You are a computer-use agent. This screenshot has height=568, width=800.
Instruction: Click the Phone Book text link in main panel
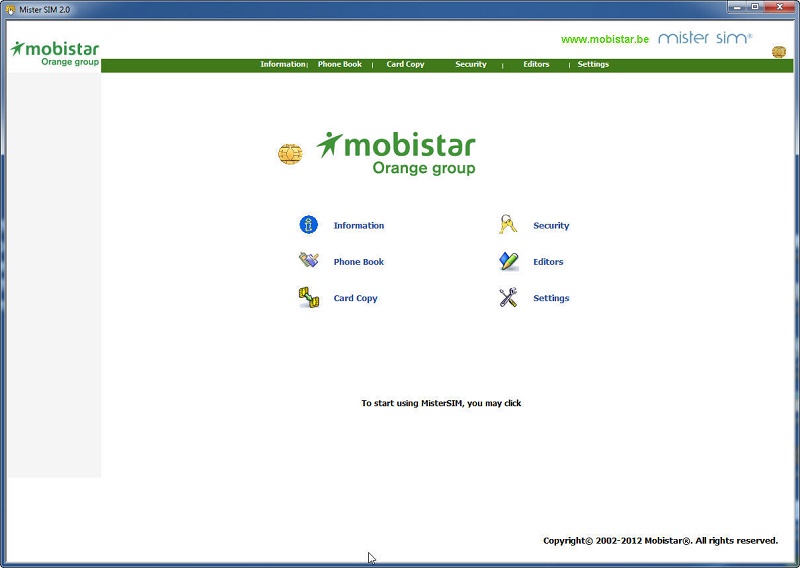[x=358, y=262]
